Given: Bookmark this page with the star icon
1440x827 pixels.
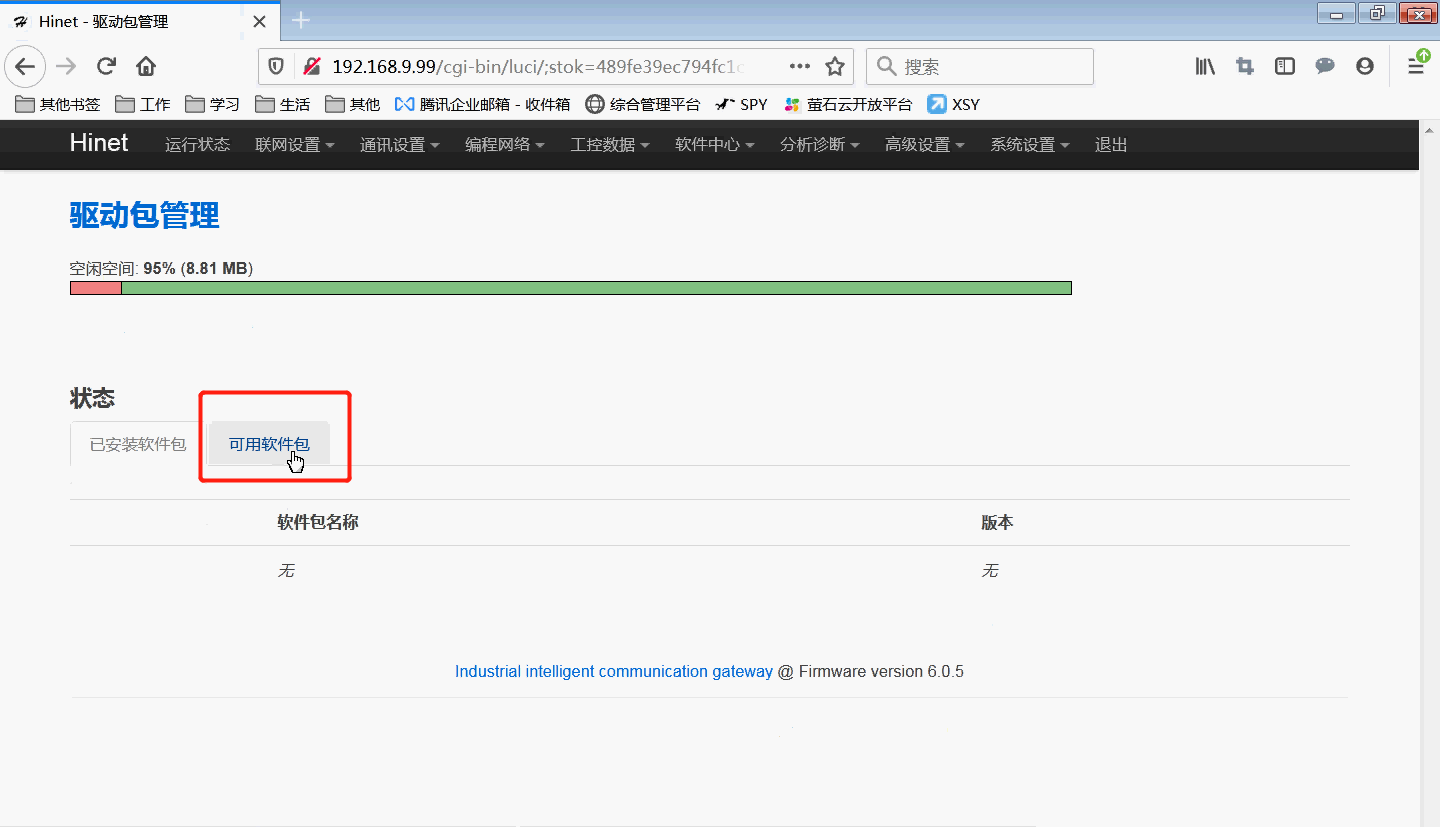Looking at the screenshot, I should (x=834, y=67).
